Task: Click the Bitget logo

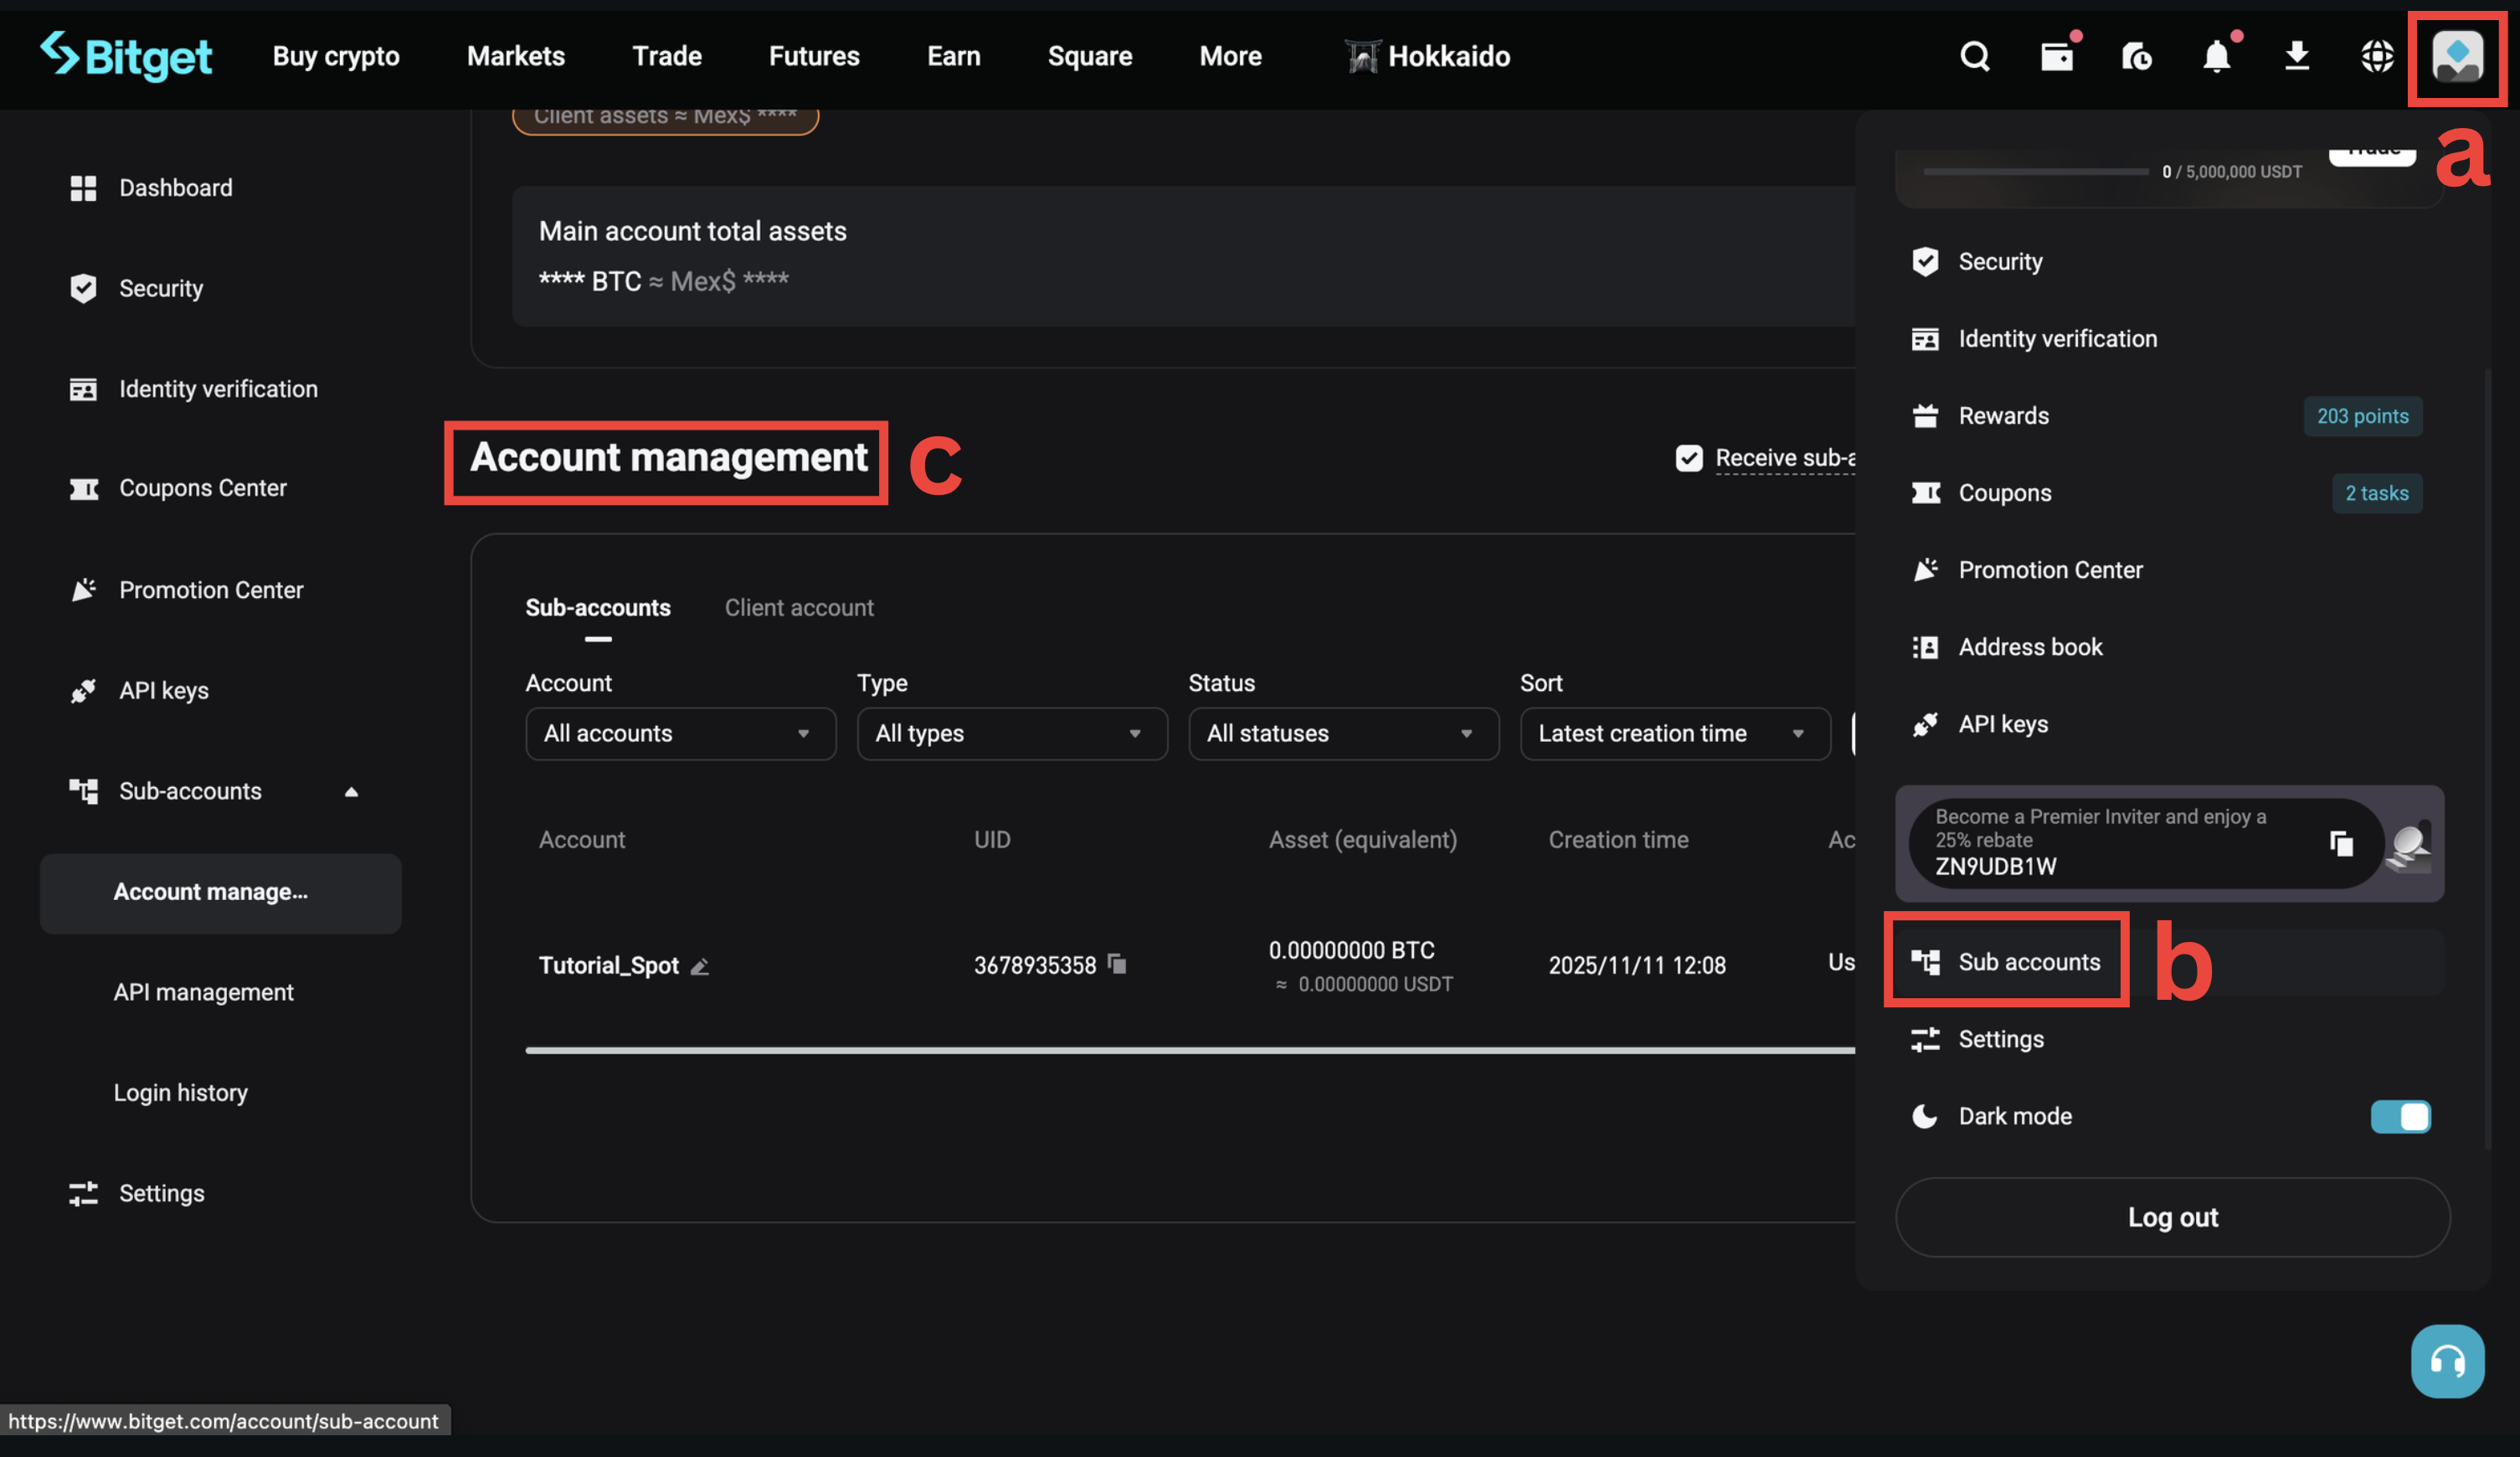Action: point(126,56)
